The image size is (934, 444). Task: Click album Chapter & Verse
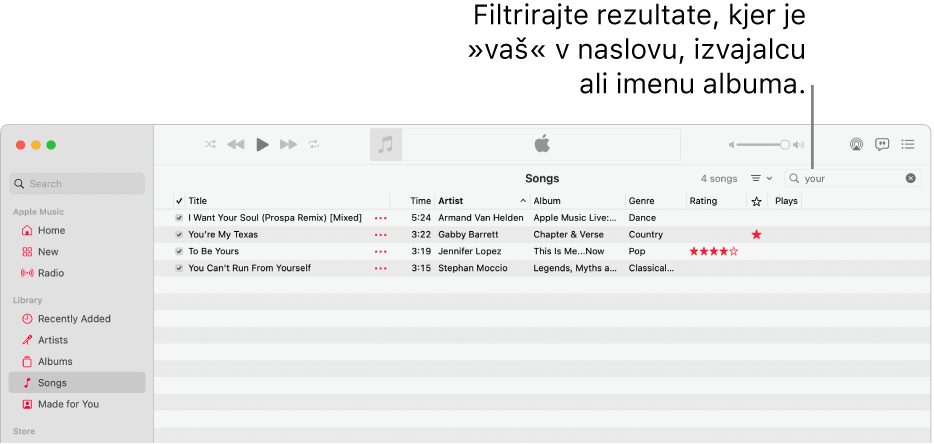(x=568, y=235)
